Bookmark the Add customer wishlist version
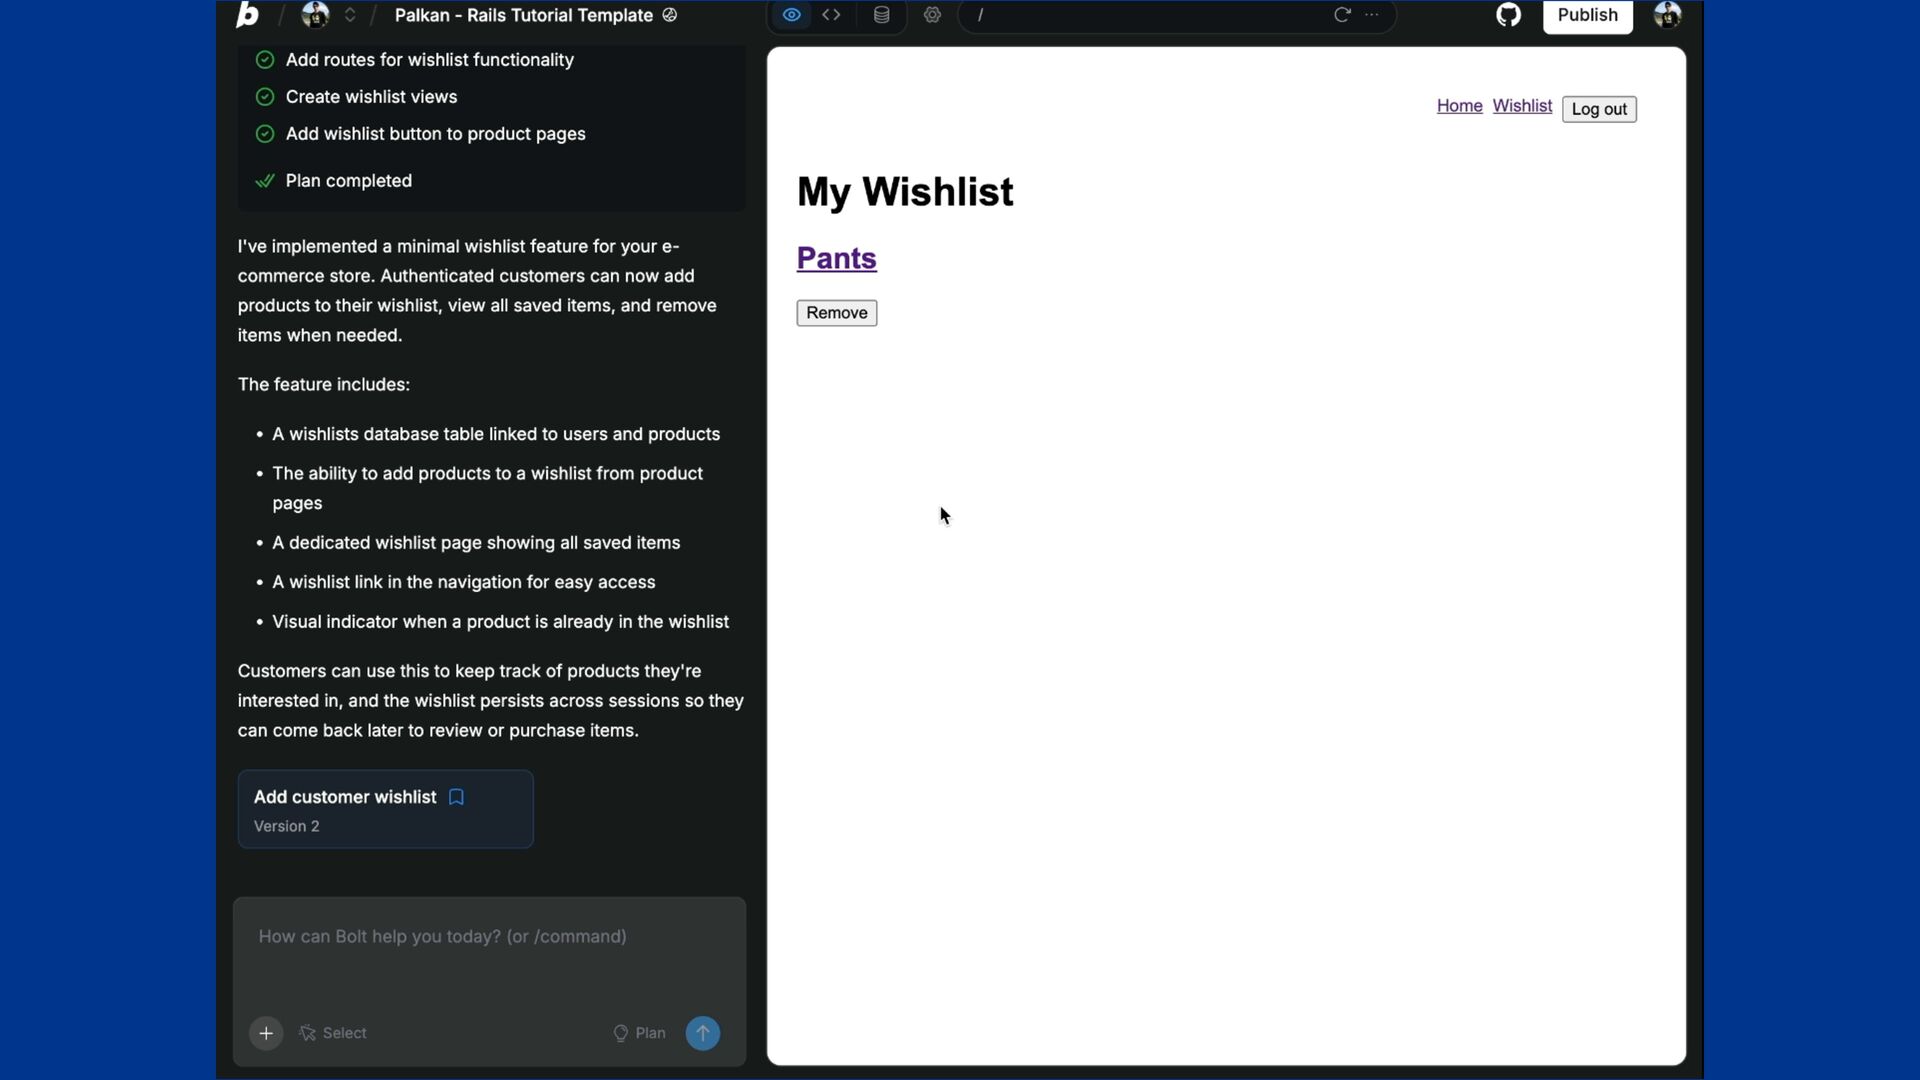This screenshot has height=1080, width=1920. pyautogui.click(x=456, y=797)
